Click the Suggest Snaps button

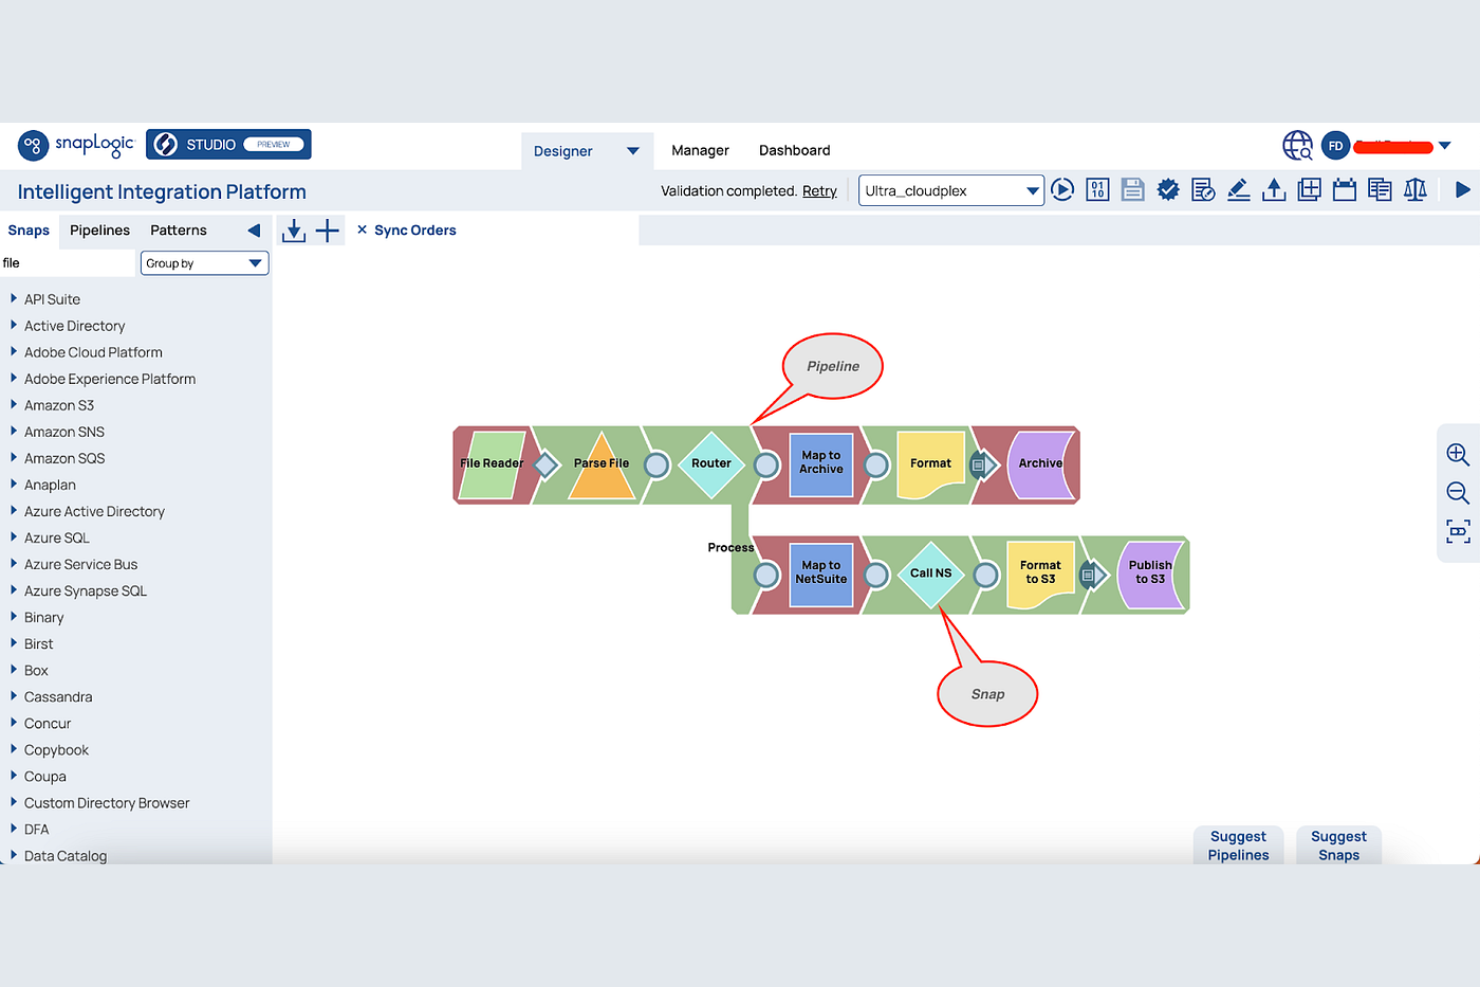(x=1339, y=845)
